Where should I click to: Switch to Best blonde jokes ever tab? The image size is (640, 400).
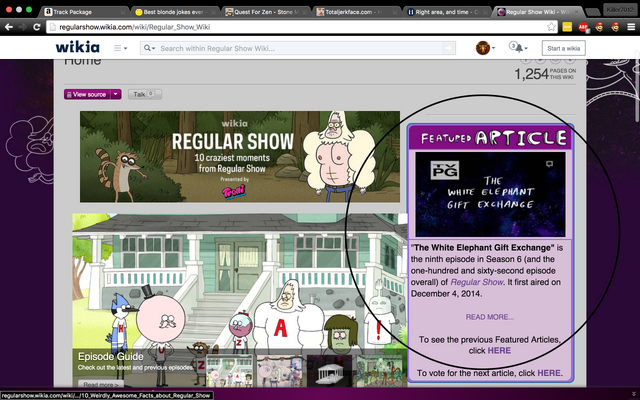[x=174, y=12]
